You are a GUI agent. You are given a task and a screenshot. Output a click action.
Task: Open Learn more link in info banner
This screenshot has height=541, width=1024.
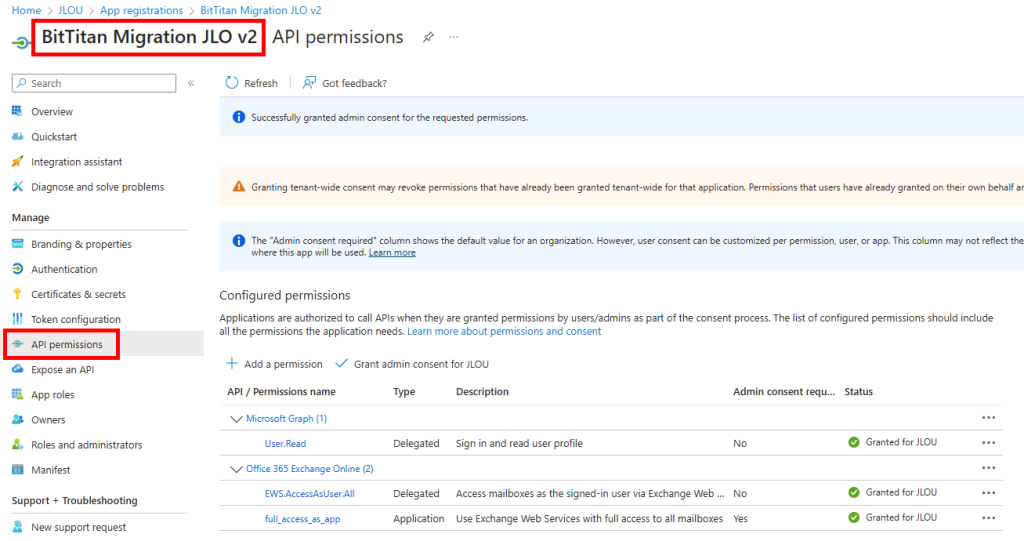[392, 253]
